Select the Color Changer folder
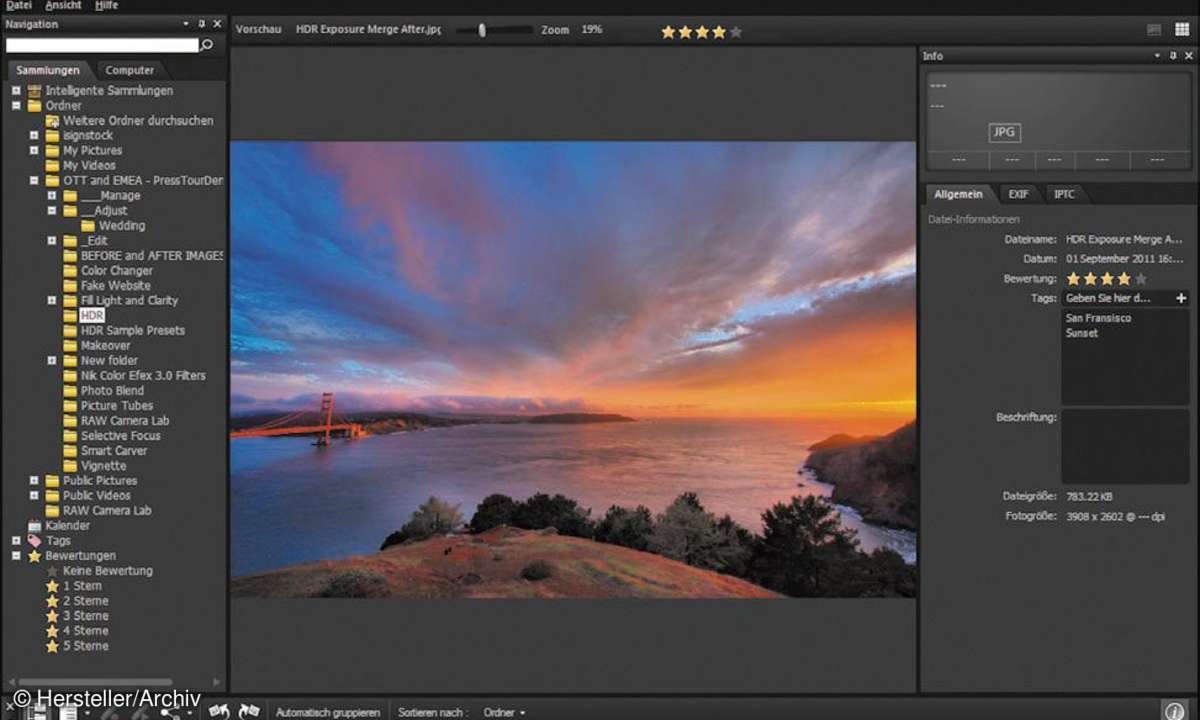Screen dimensions: 1200x720 coord(117,271)
